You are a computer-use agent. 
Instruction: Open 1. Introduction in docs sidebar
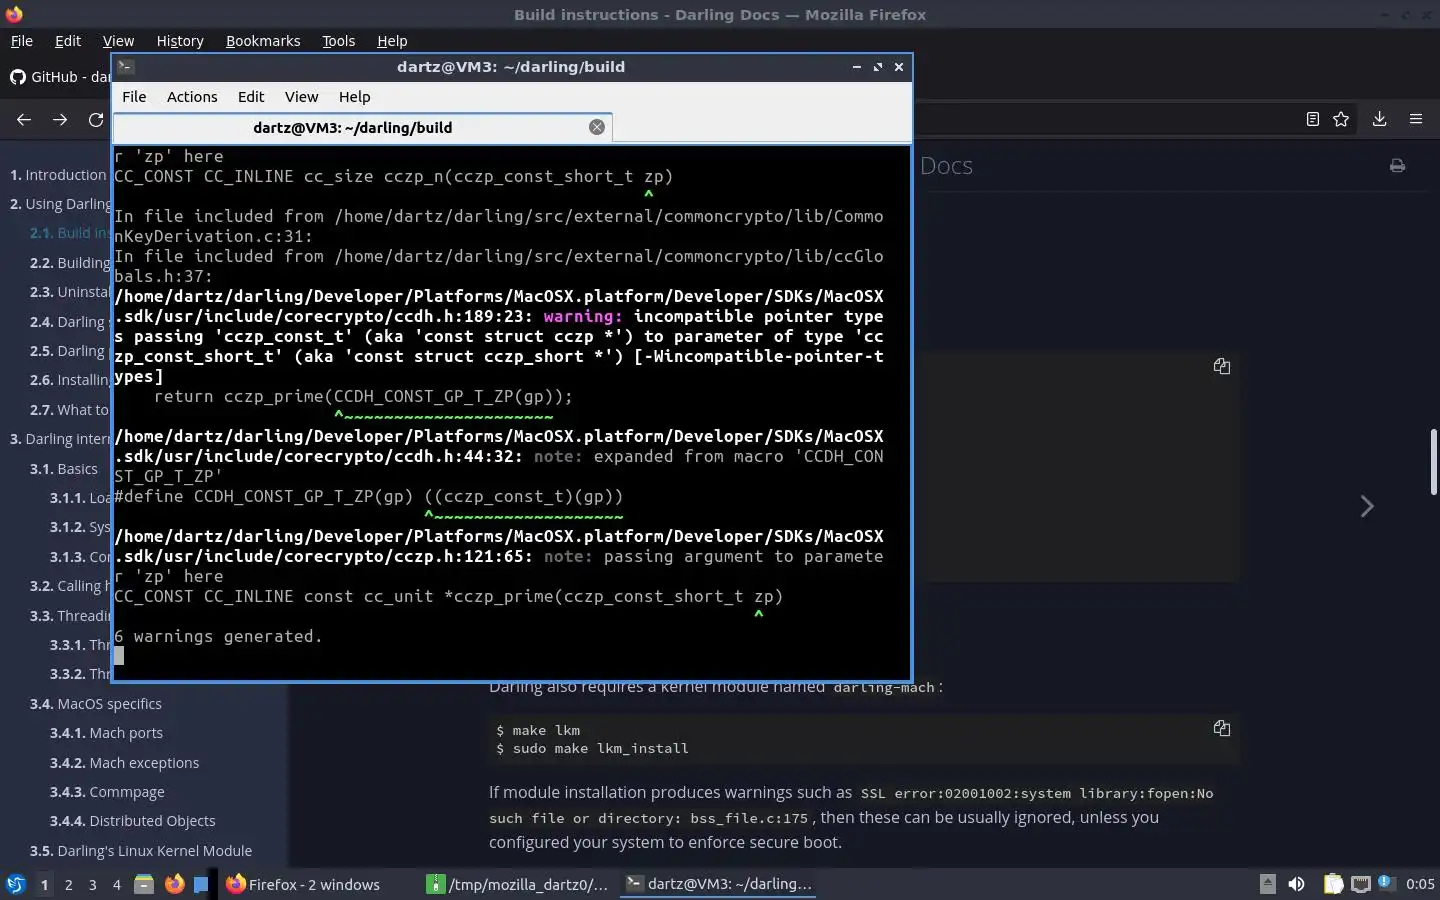(x=58, y=175)
